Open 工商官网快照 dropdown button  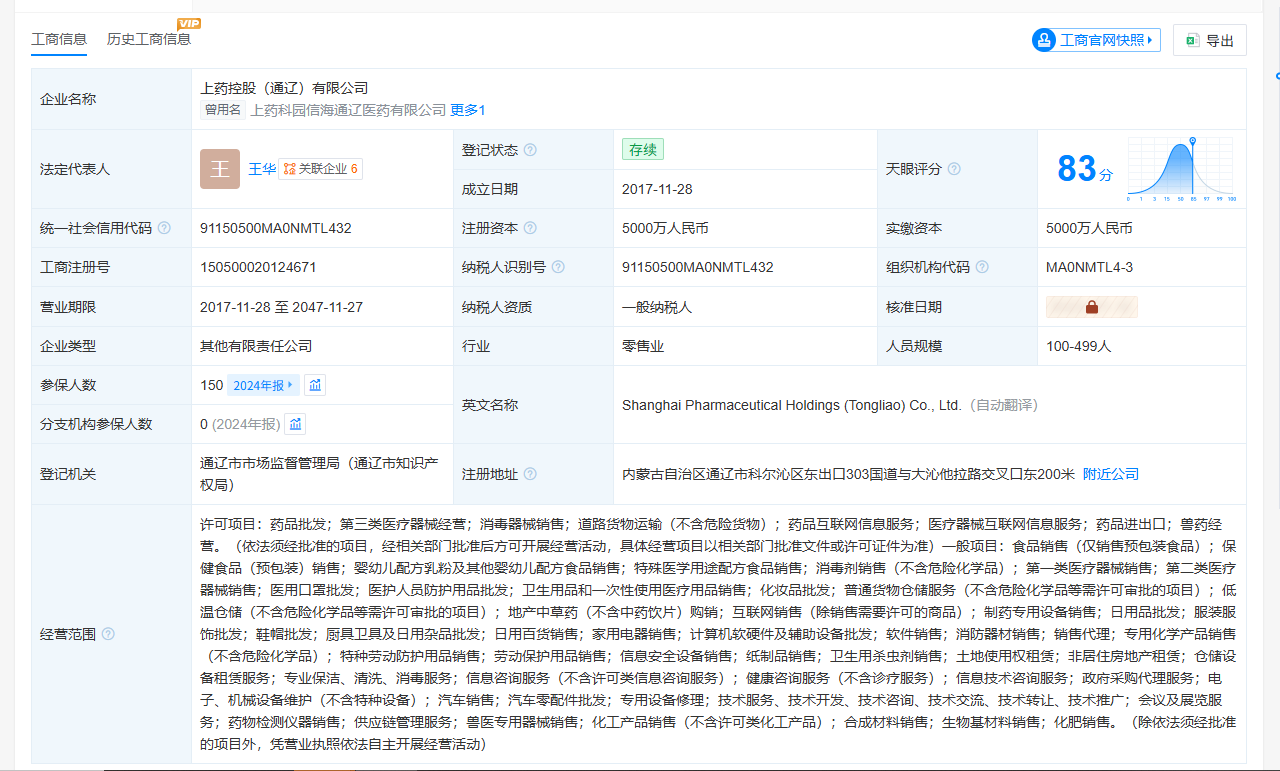click(1096, 40)
